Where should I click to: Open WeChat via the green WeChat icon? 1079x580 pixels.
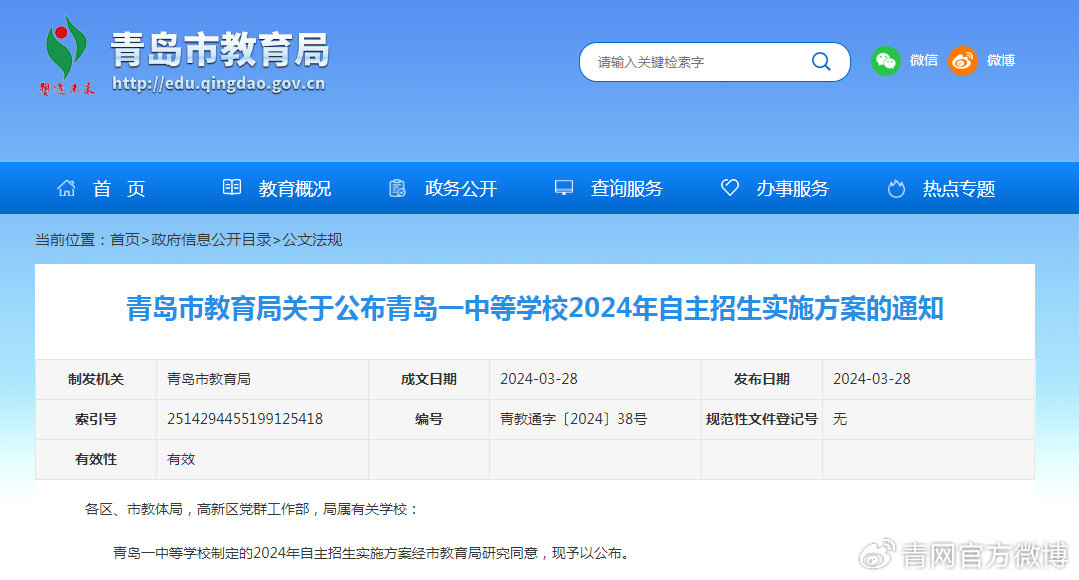(884, 61)
